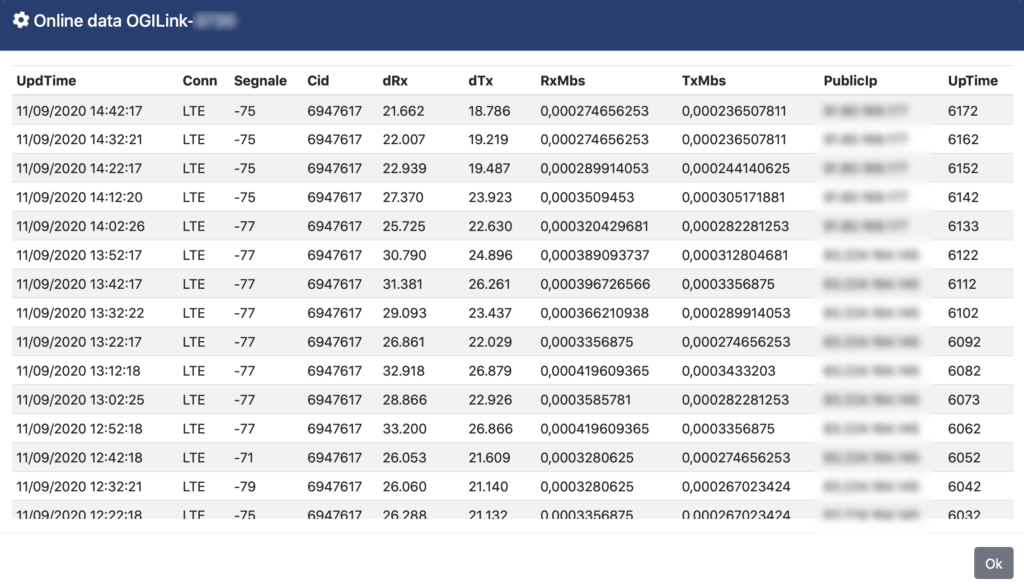Select the UpTime column header
The image size is (1024, 584).
[973, 81]
